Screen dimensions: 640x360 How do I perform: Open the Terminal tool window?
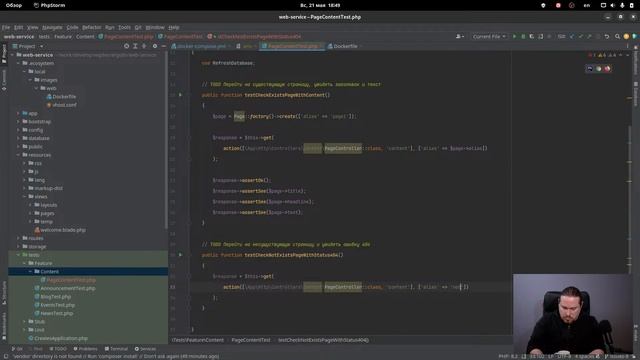[116, 349]
